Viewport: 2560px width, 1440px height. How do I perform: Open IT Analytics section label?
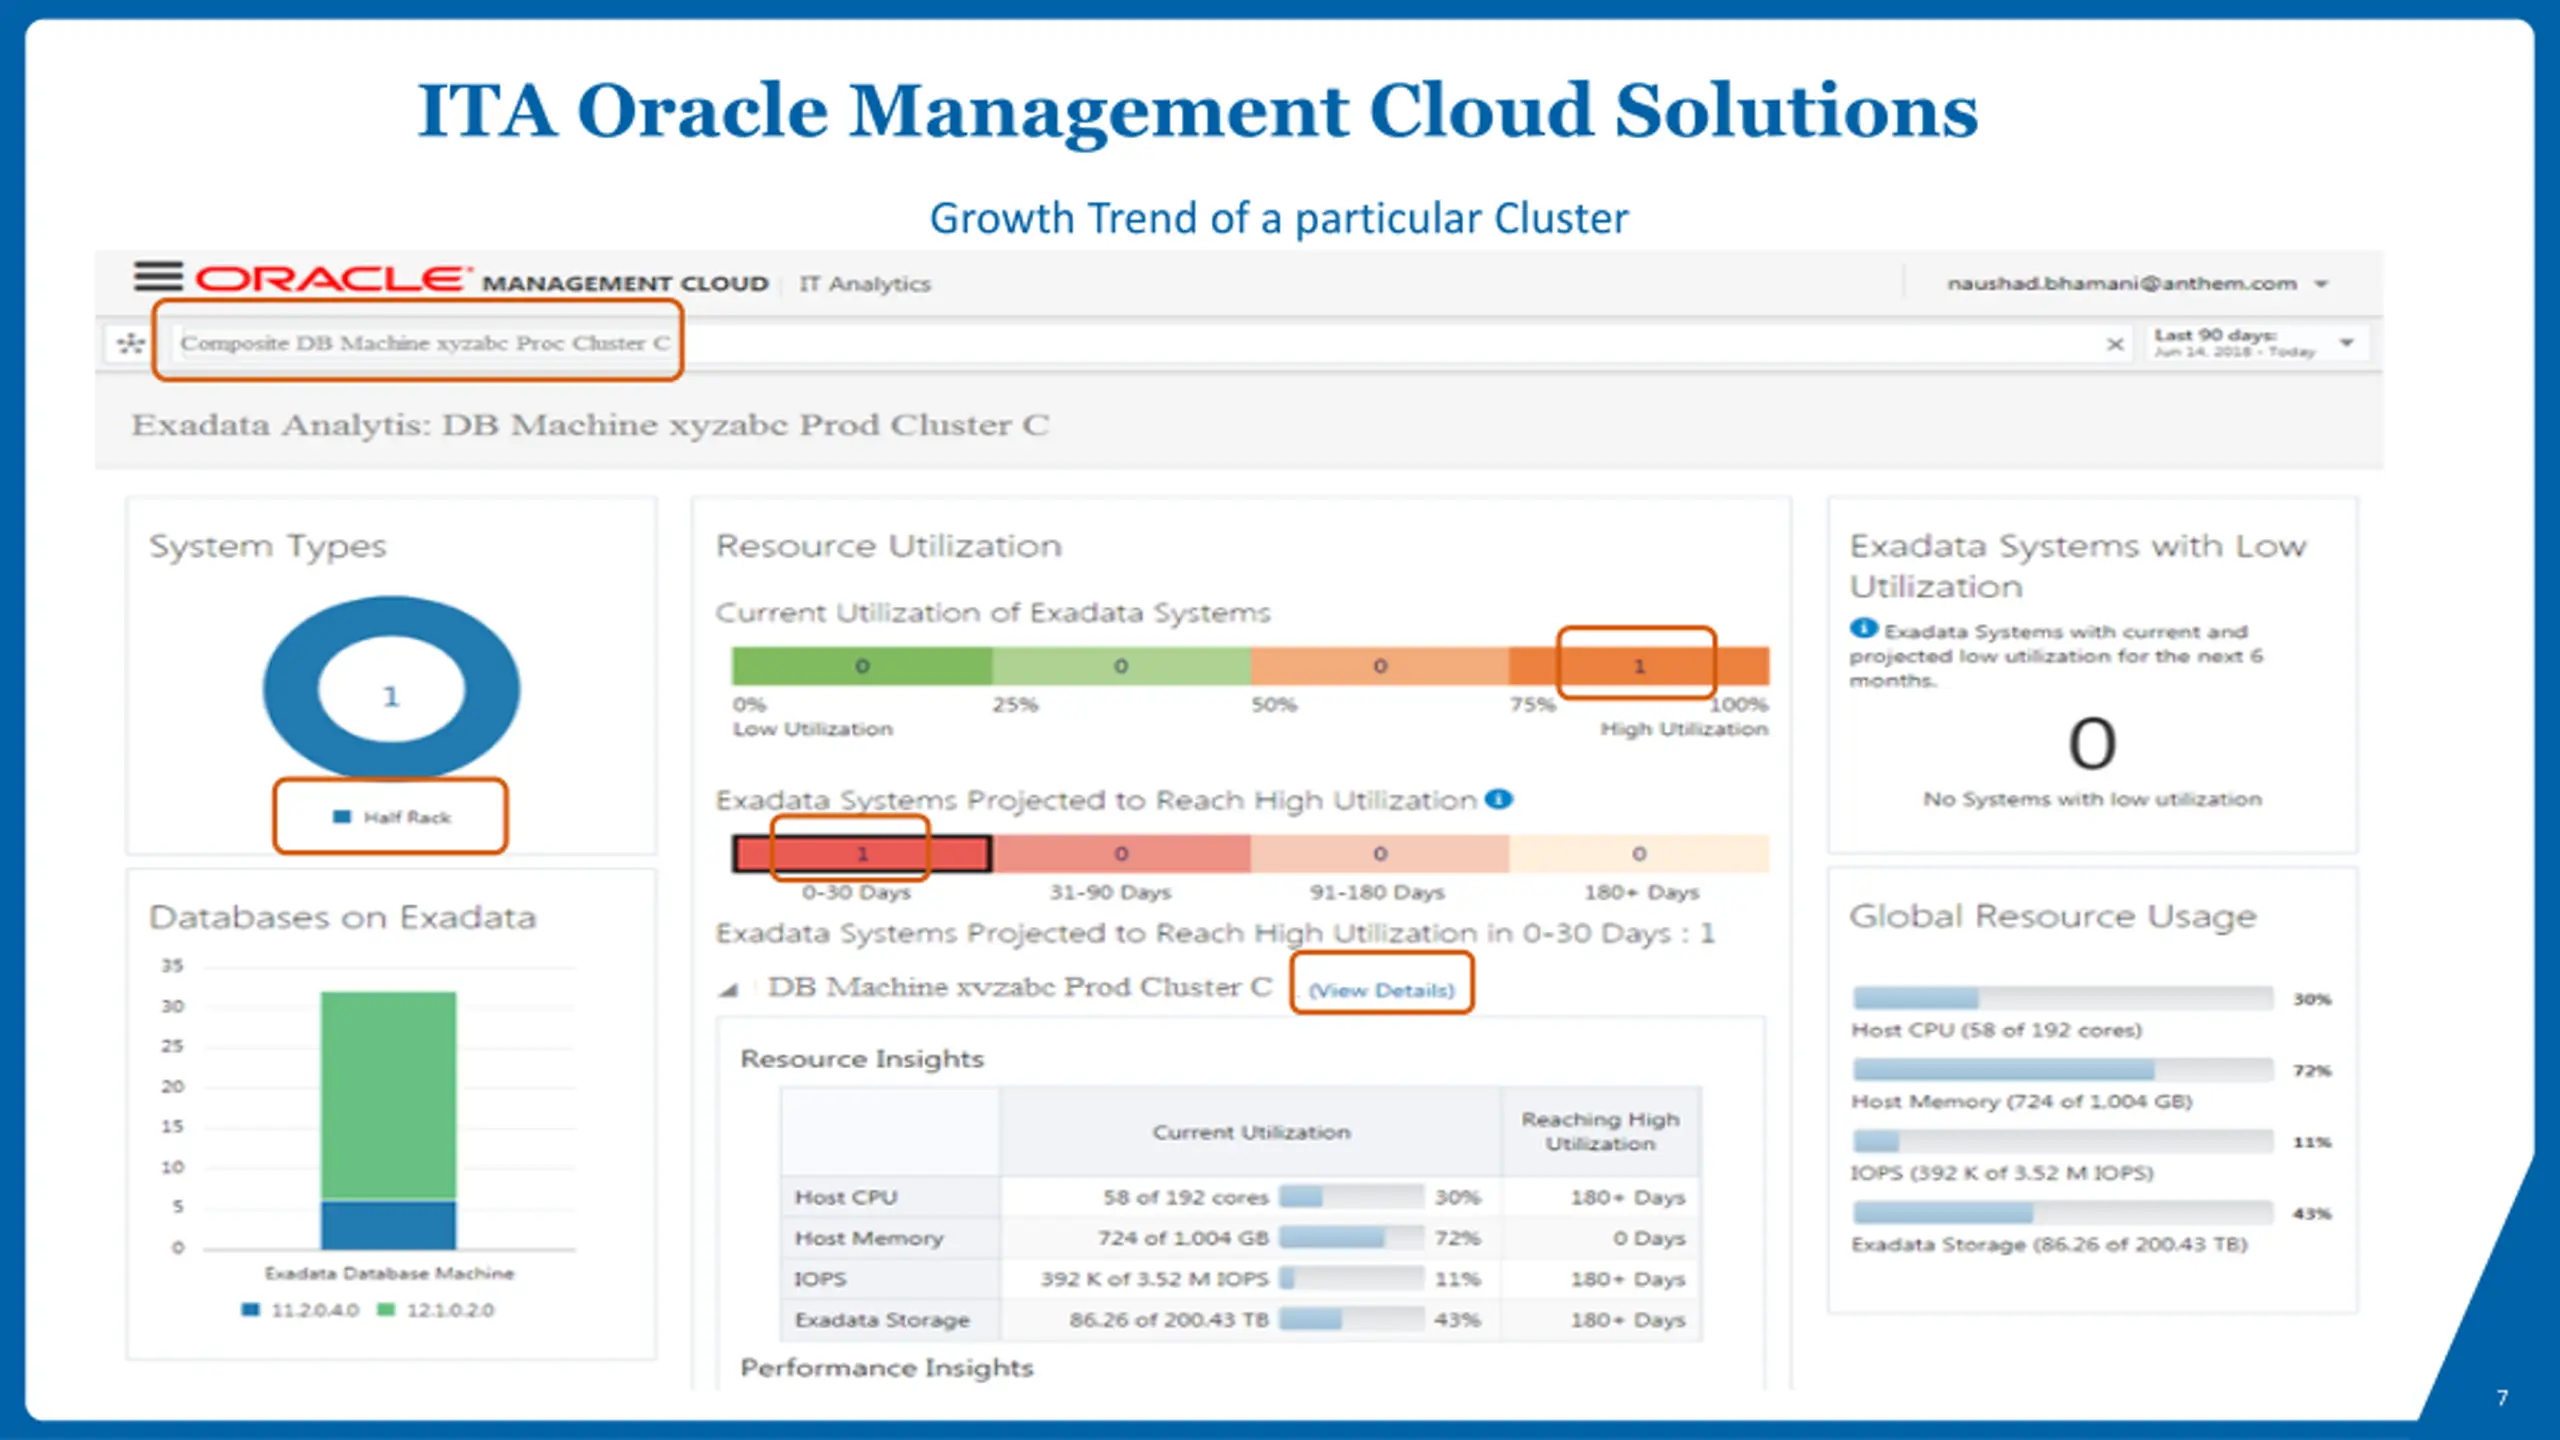(x=865, y=284)
